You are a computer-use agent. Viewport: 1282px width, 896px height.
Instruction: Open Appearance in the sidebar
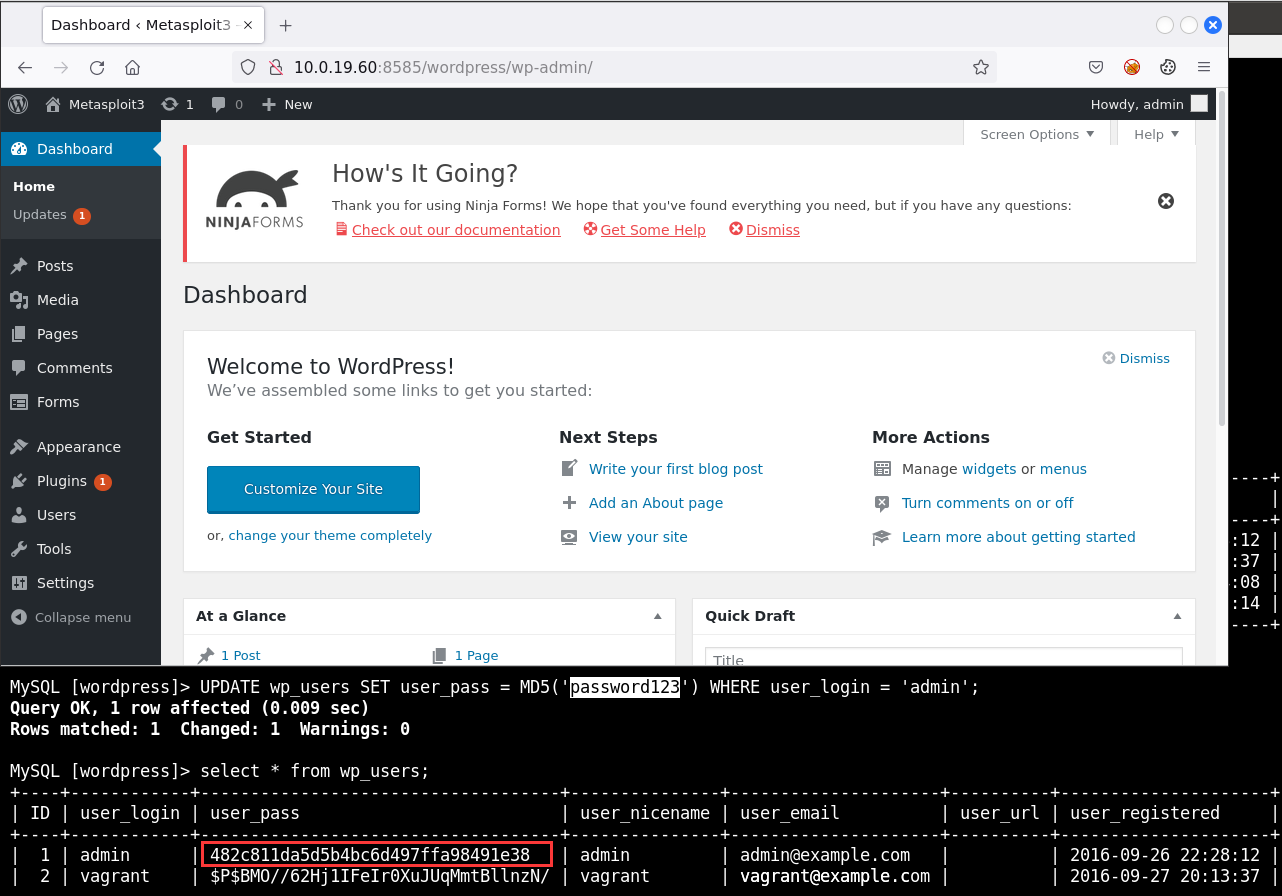point(78,447)
